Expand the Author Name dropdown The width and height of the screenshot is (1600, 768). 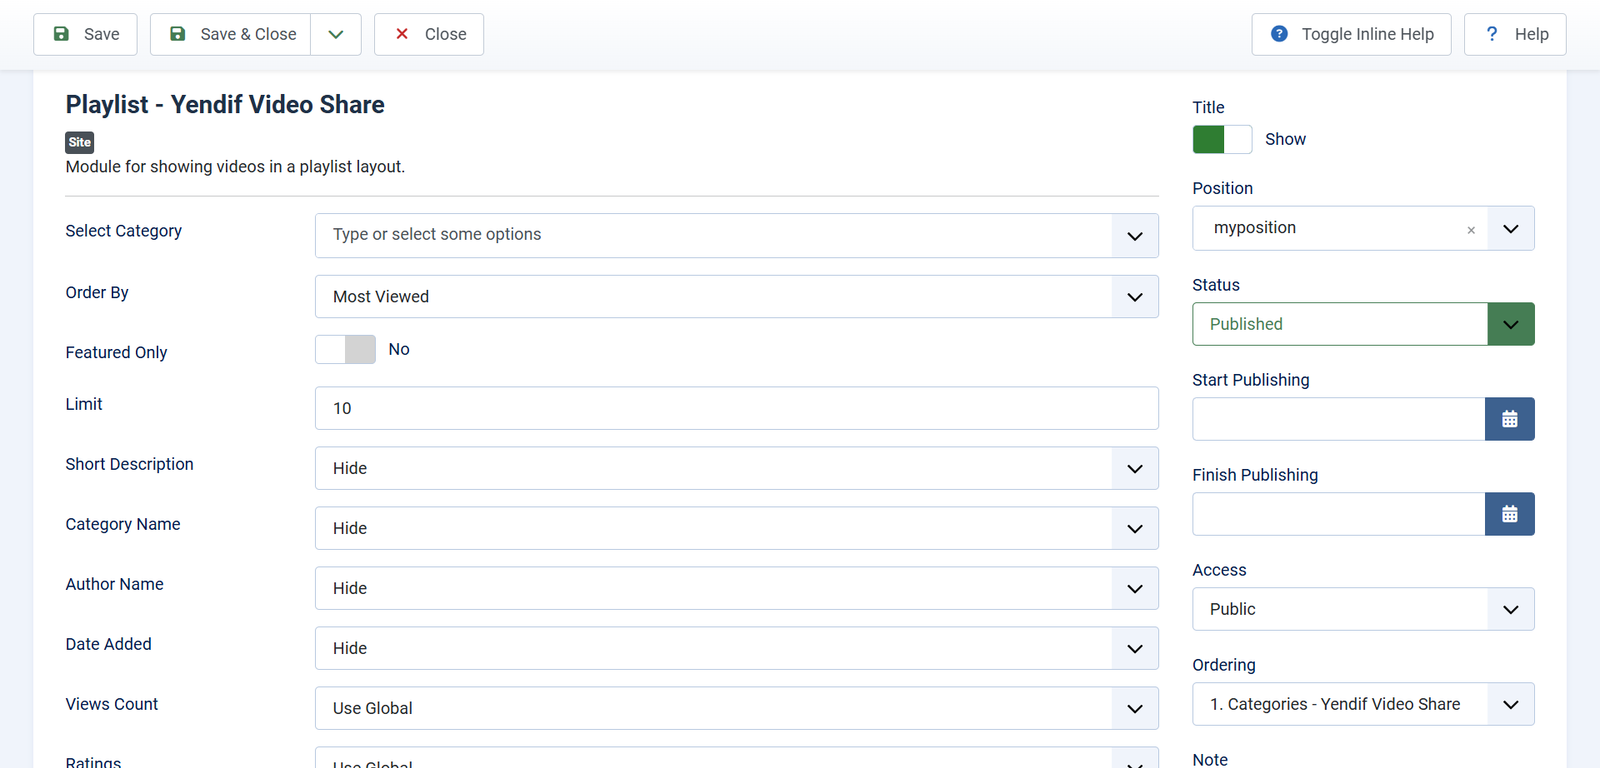737,588
